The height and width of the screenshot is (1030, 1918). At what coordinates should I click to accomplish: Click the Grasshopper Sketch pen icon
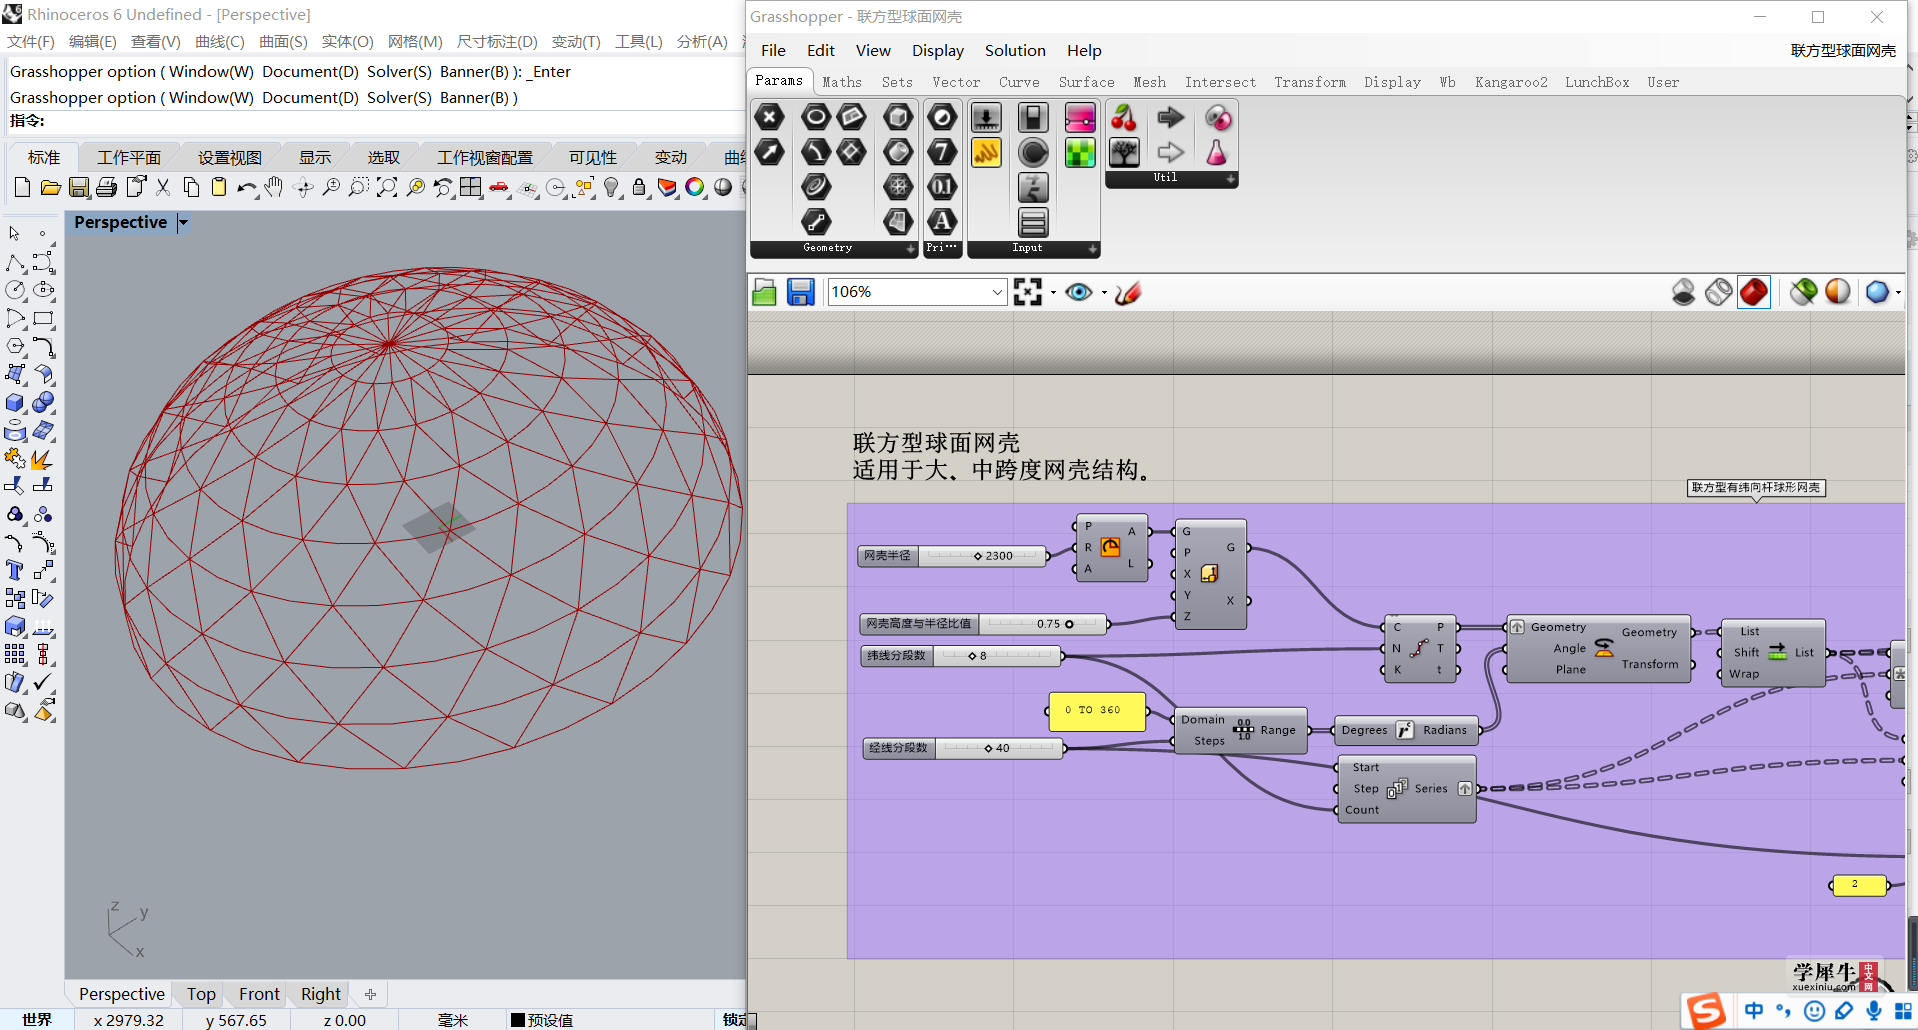1128,292
